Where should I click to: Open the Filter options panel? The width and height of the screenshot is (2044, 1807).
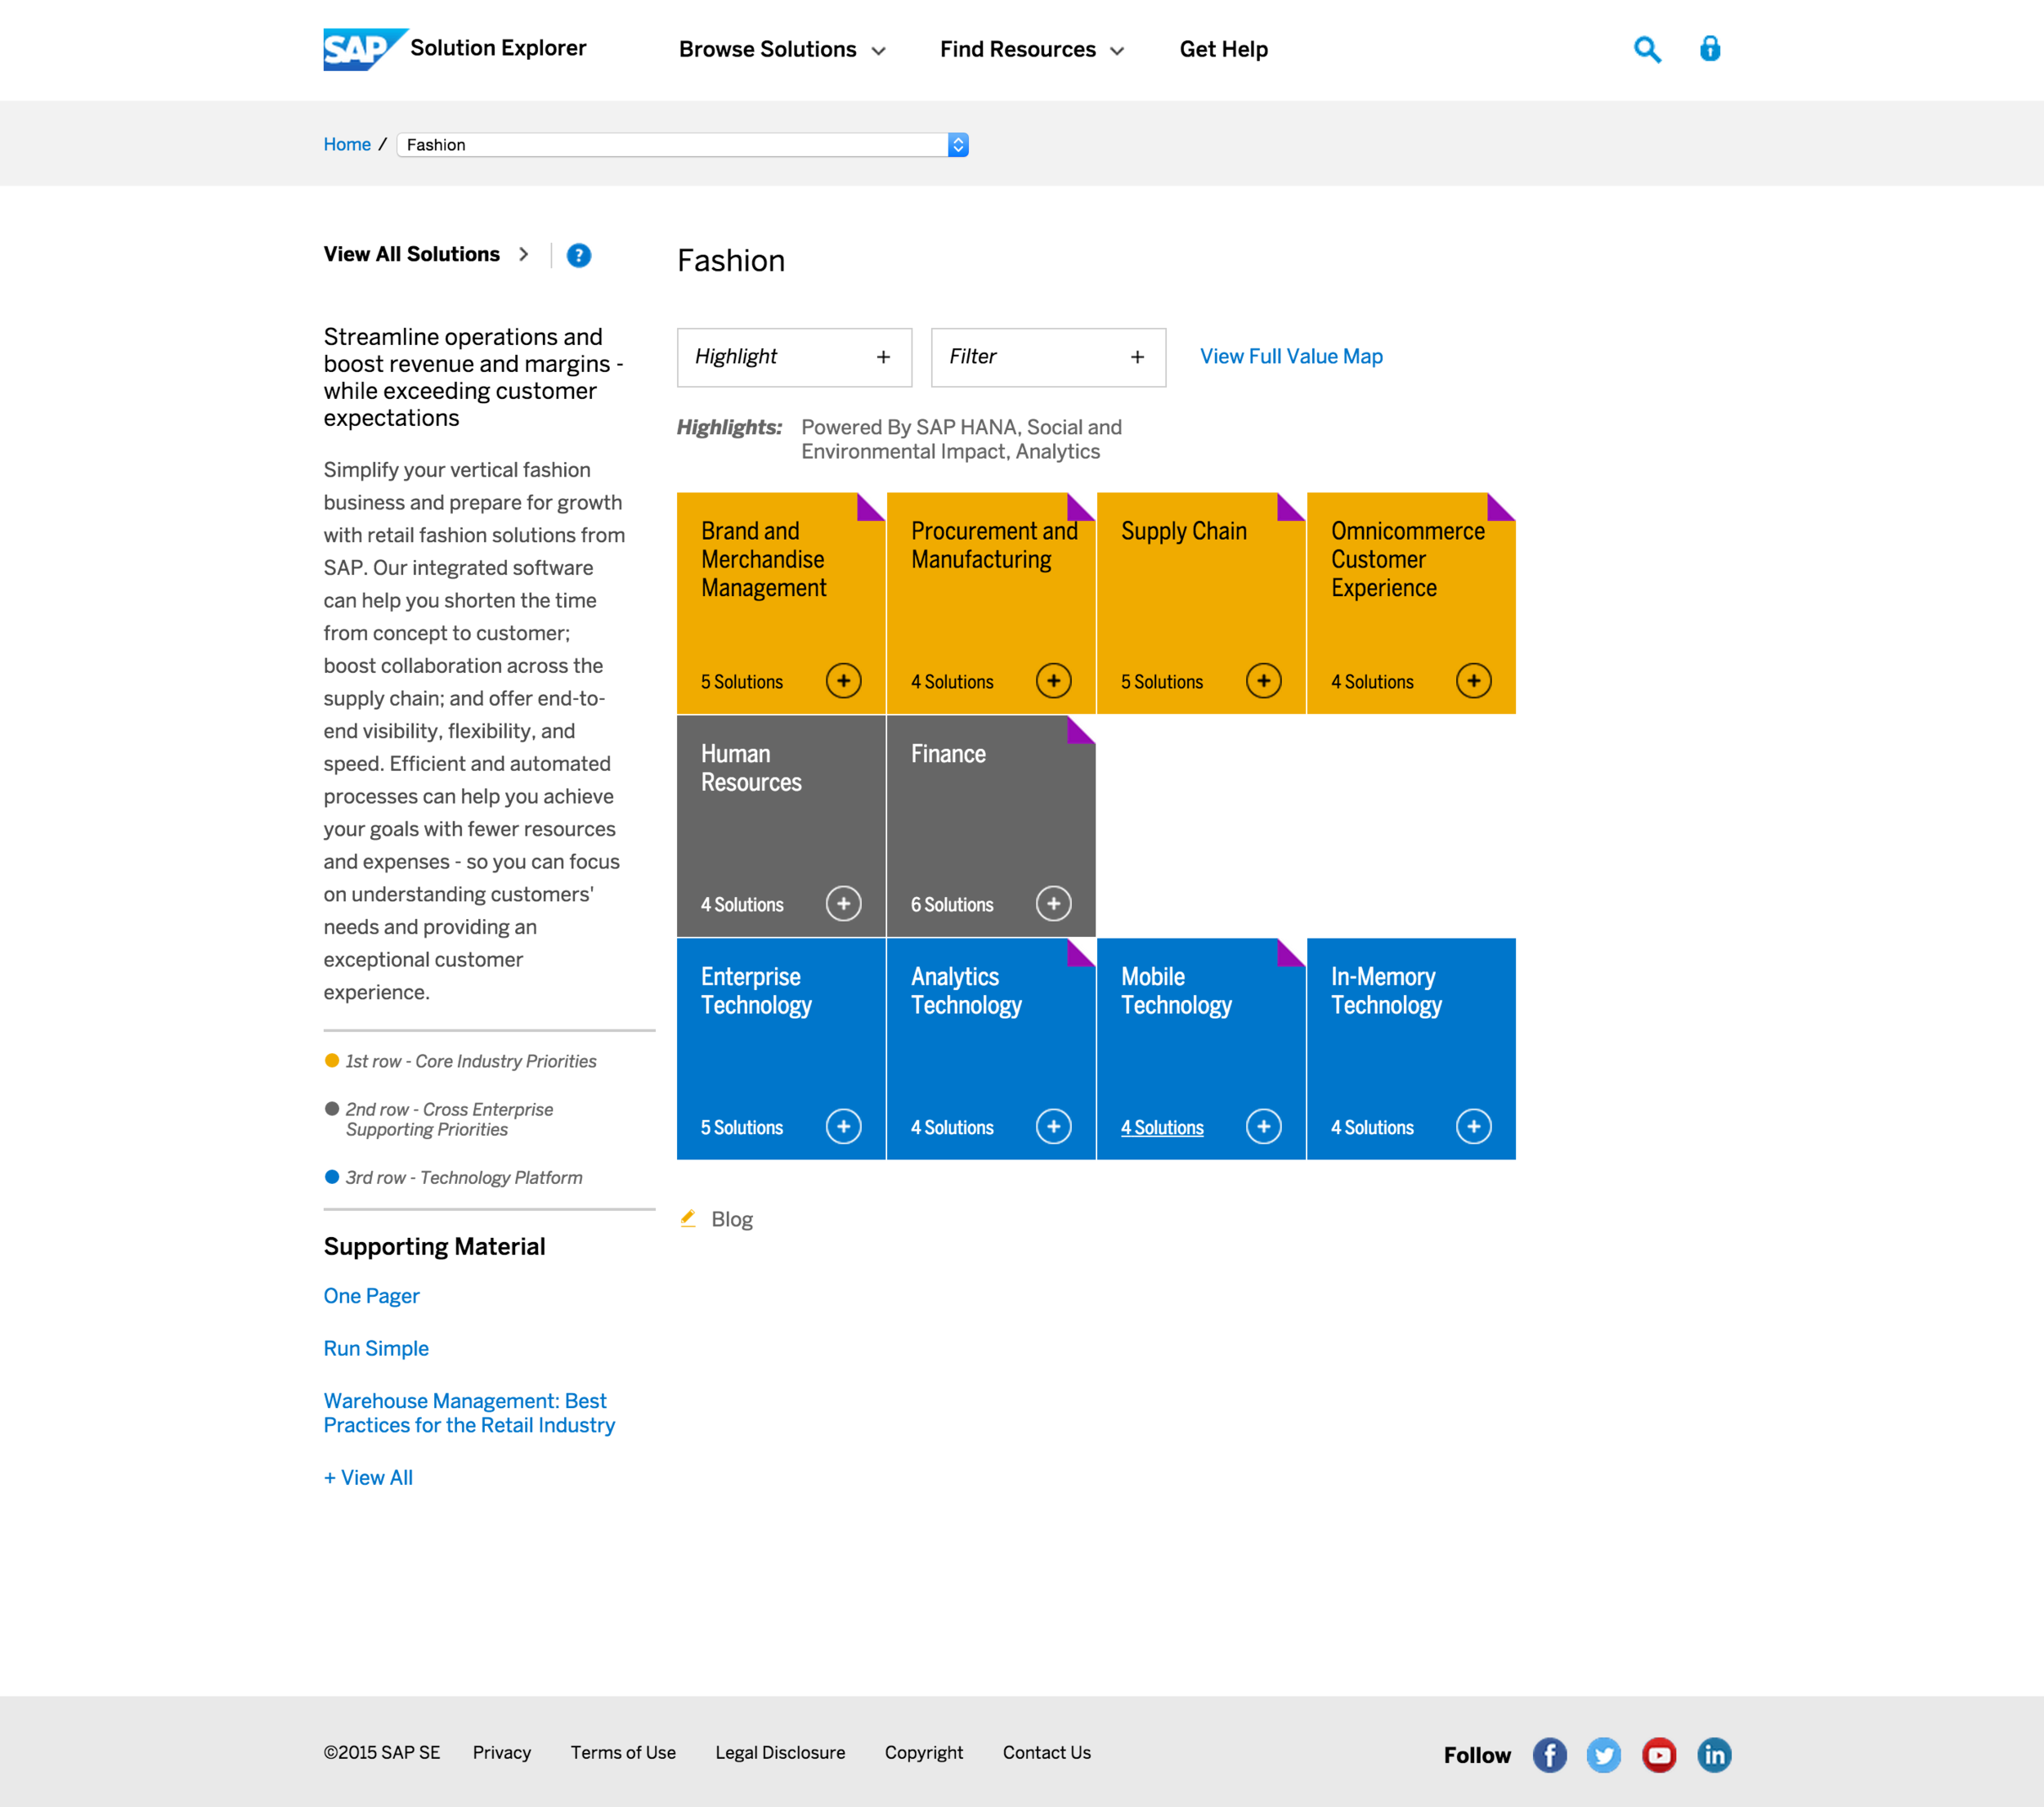click(x=1048, y=357)
